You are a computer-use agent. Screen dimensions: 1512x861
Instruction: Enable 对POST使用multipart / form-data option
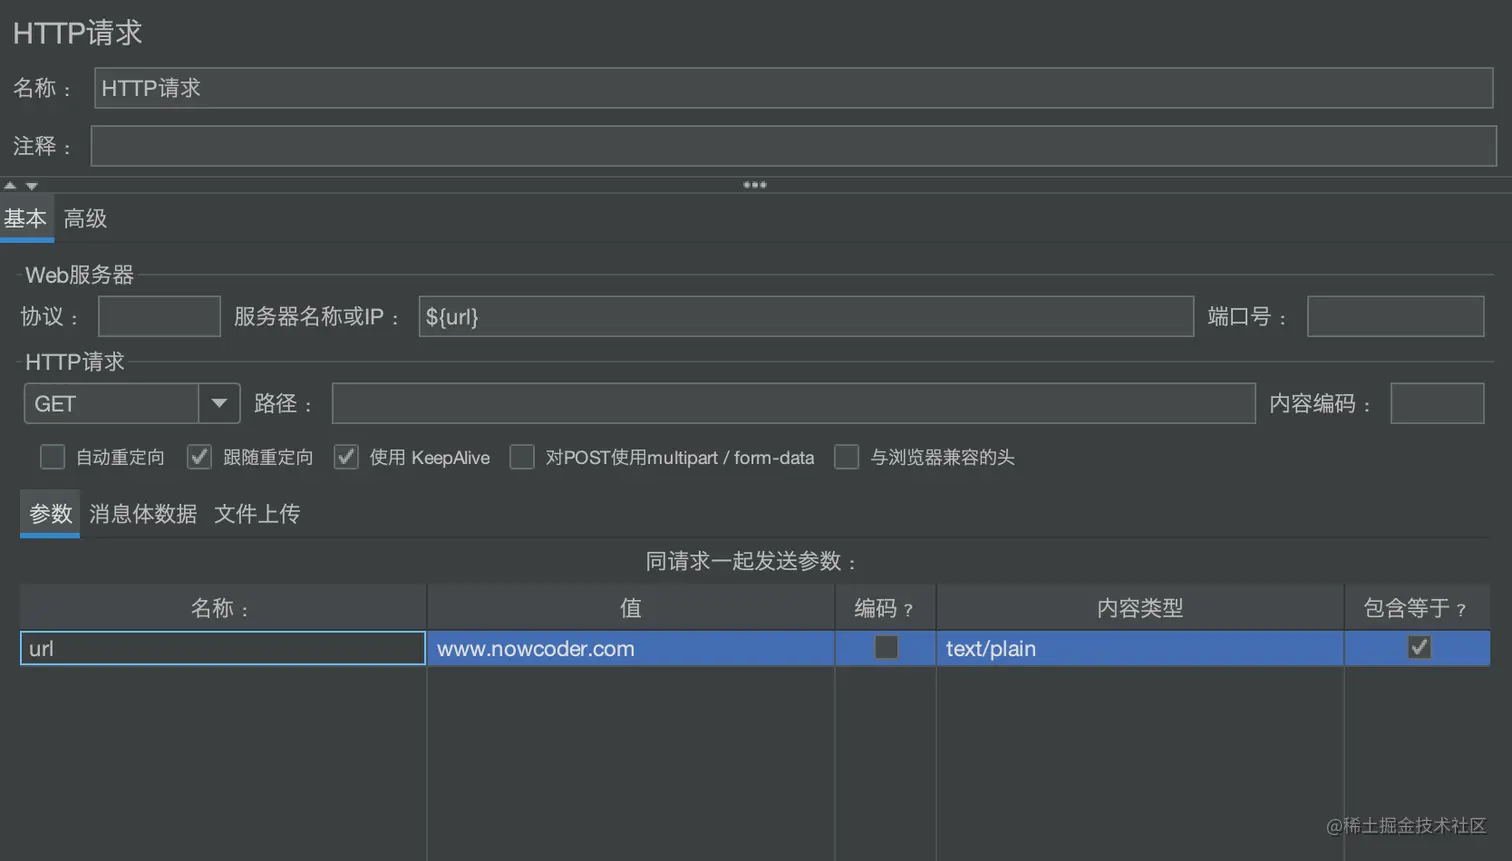point(520,456)
